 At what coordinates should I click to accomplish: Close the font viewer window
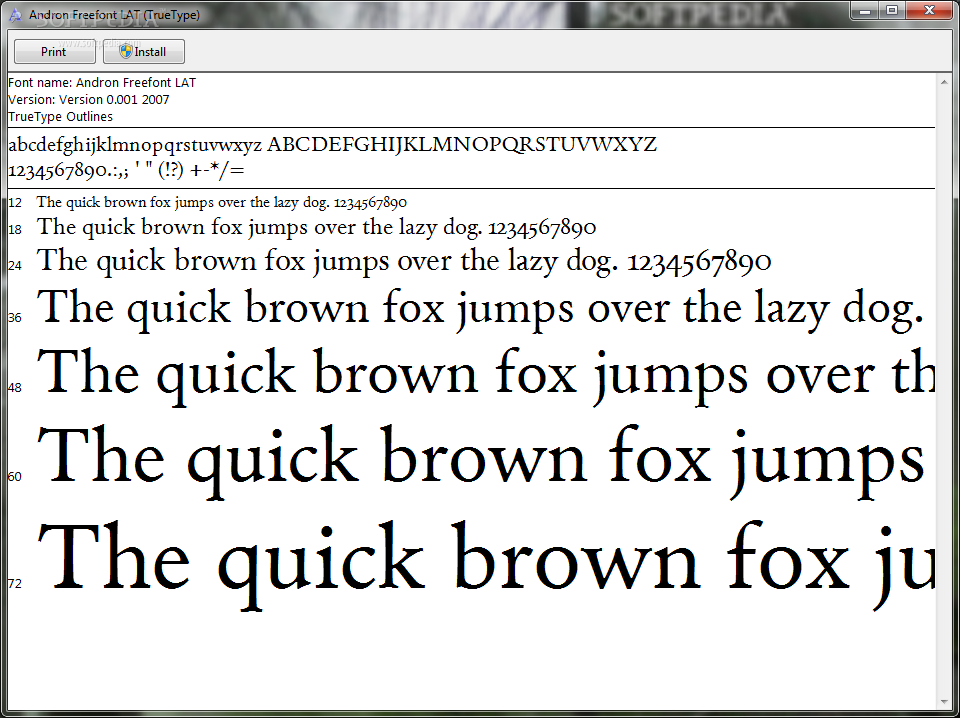929,10
